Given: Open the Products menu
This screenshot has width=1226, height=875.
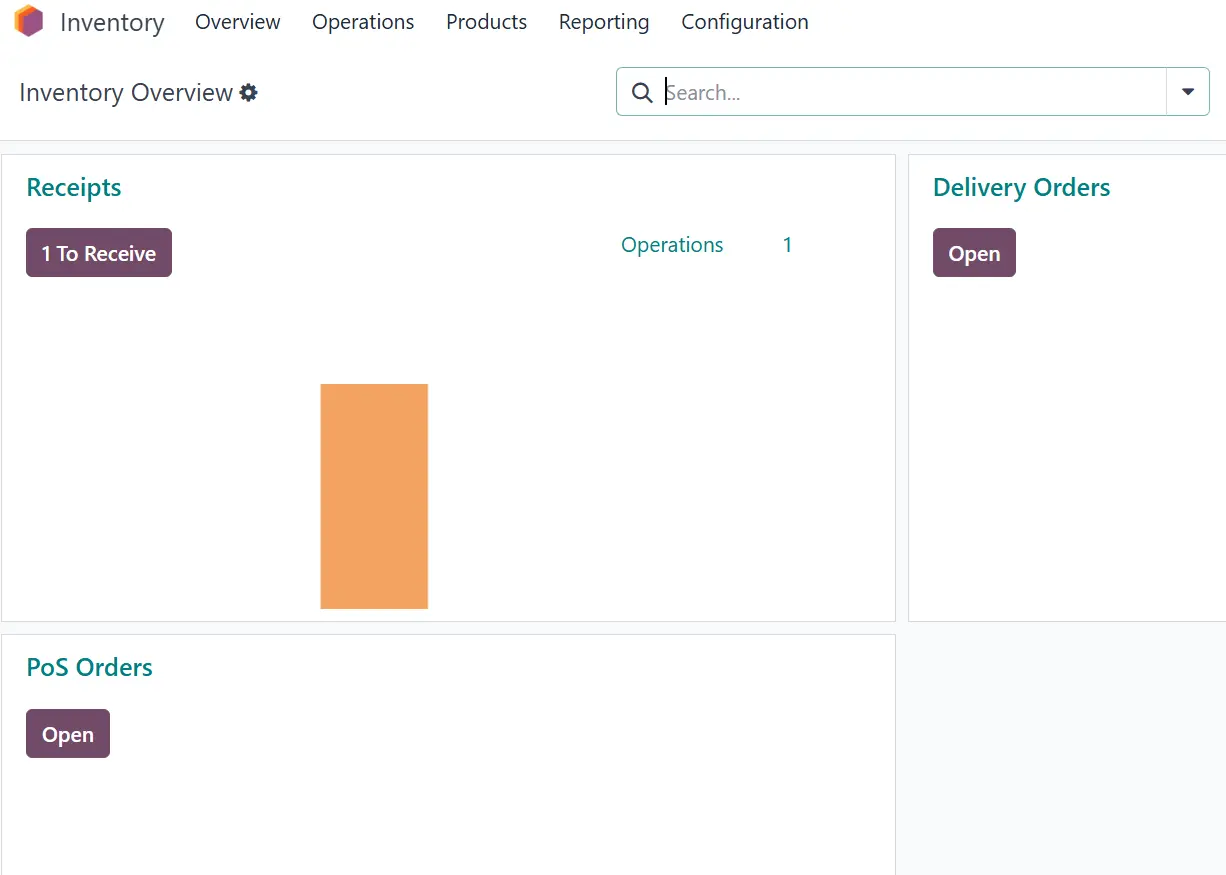Looking at the screenshot, I should click(x=486, y=22).
